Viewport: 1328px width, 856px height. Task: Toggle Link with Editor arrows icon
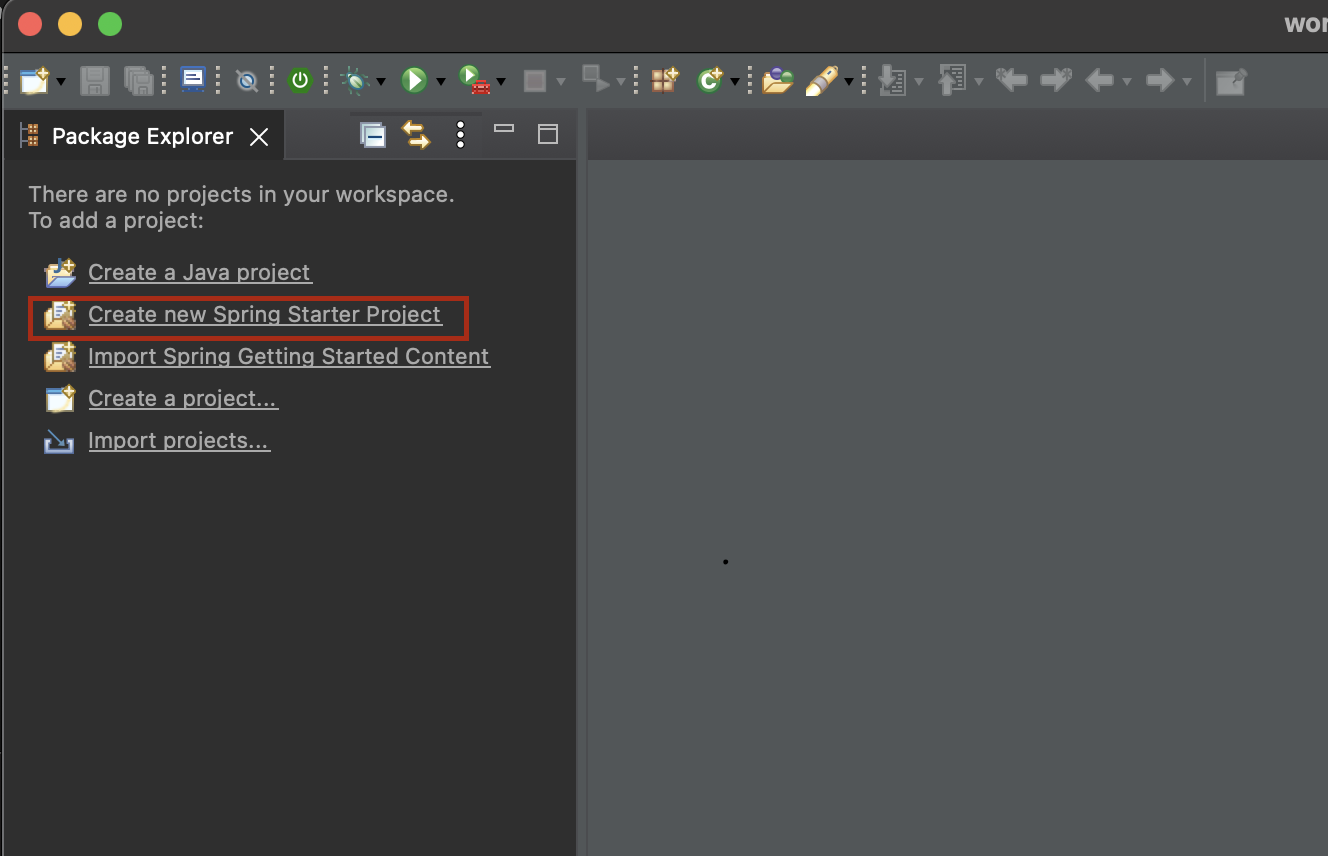coord(417,135)
